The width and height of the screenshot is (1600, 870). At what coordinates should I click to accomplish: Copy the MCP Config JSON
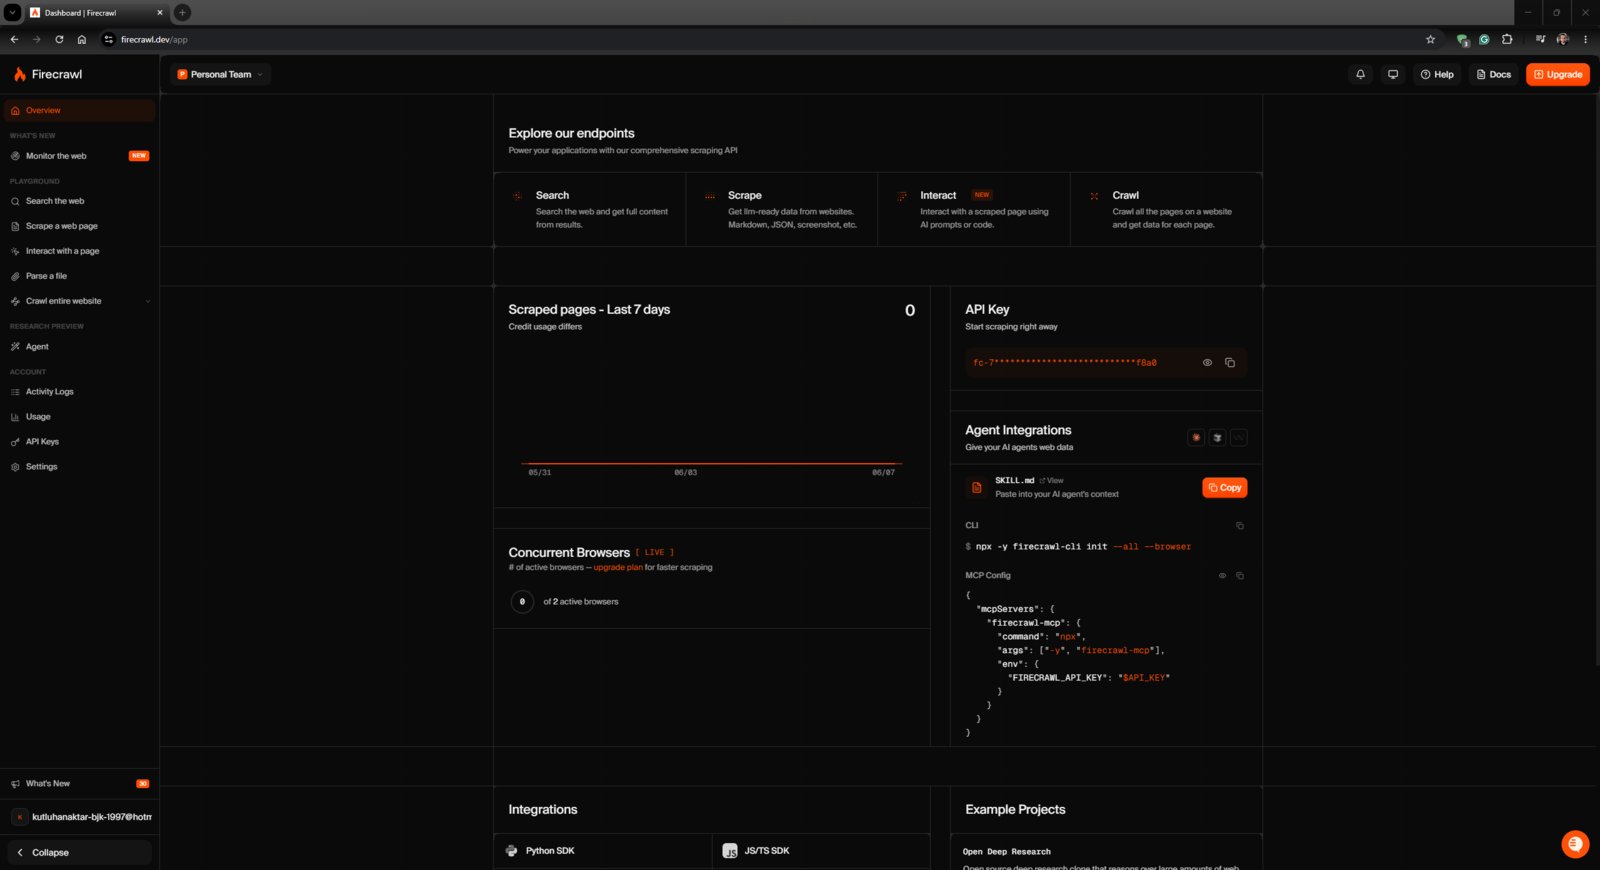tap(1240, 576)
